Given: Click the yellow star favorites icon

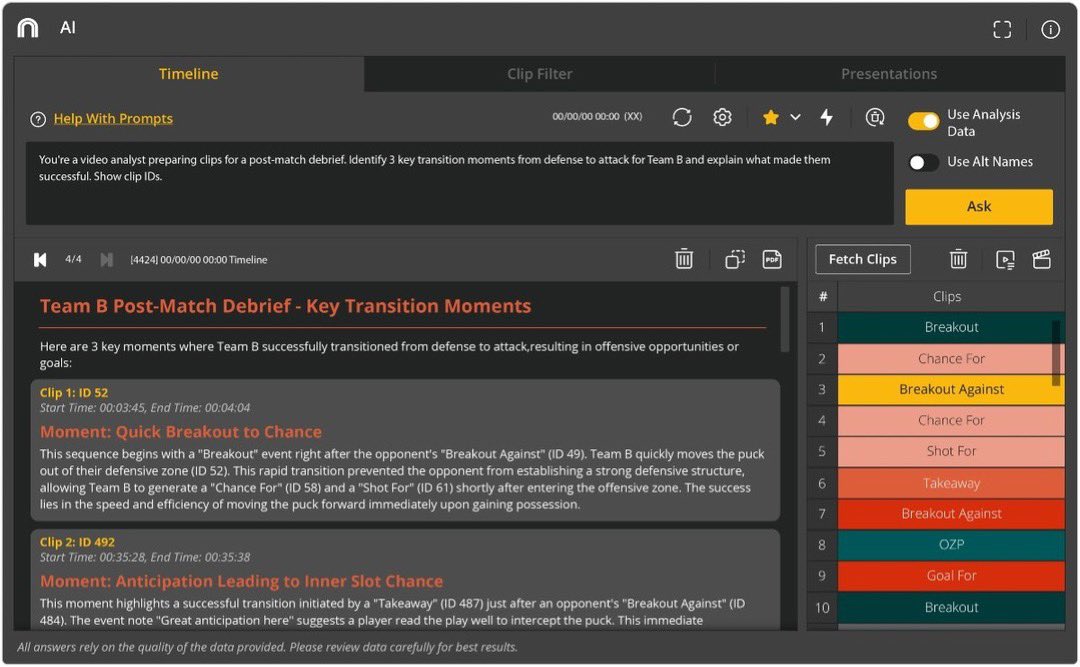Looking at the screenshot, I should pos(771,117).
